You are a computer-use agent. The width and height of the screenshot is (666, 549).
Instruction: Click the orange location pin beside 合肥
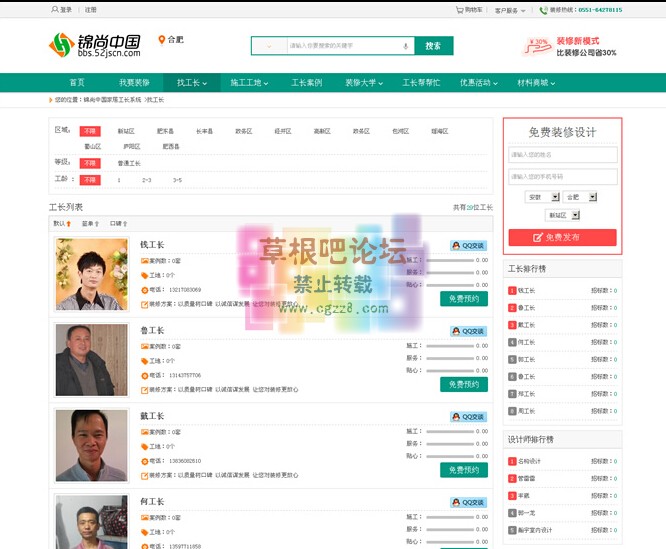(161, 40)
